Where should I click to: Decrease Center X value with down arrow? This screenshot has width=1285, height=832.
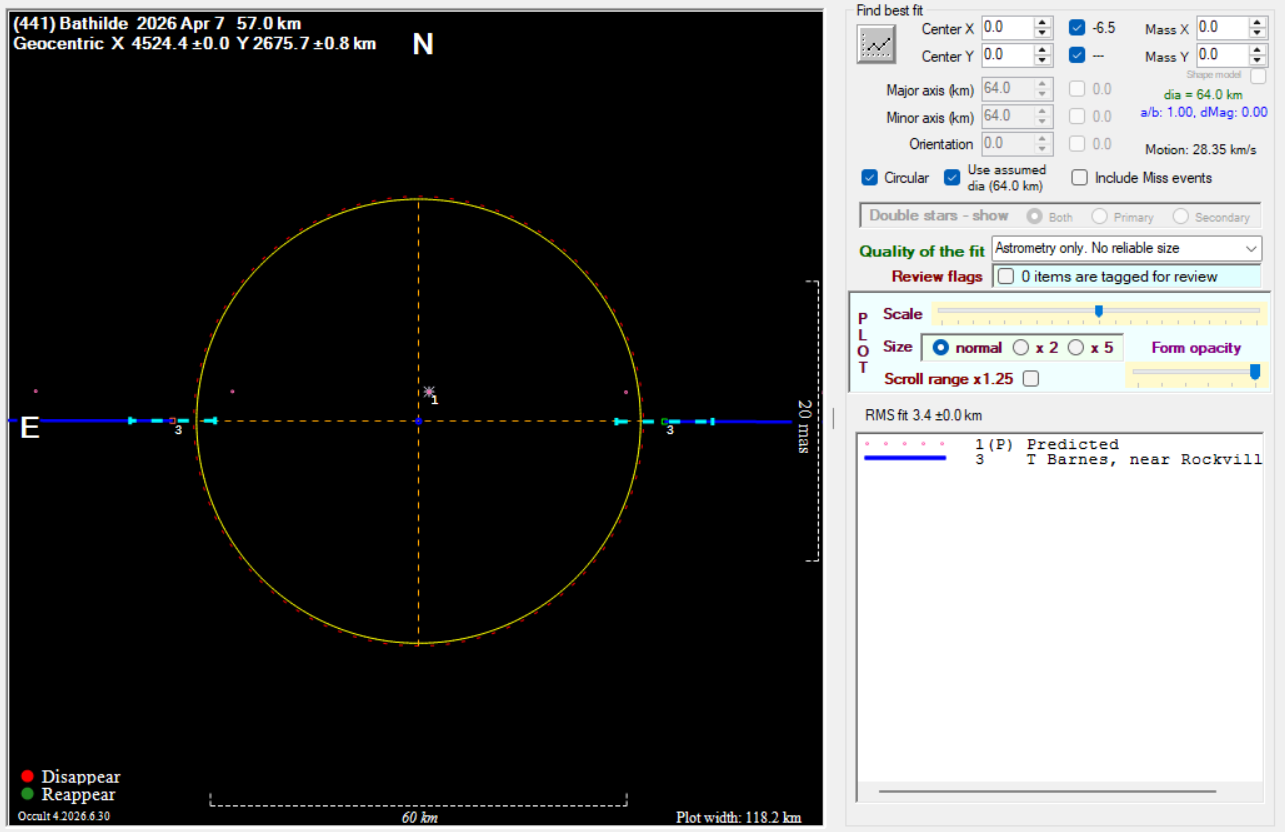pos(1043,33)
